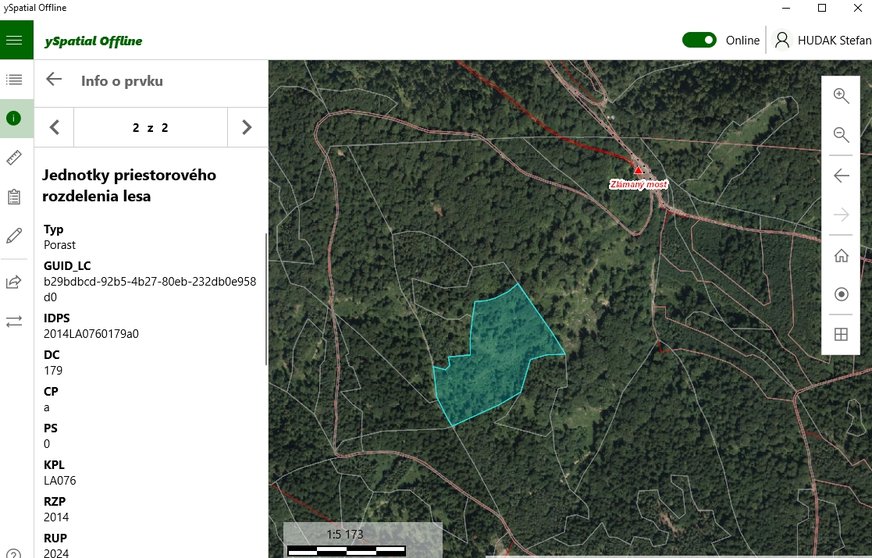Click the highlighted forest polygon on map
This screenshot has height=558, width=872.
pos(495,355)
